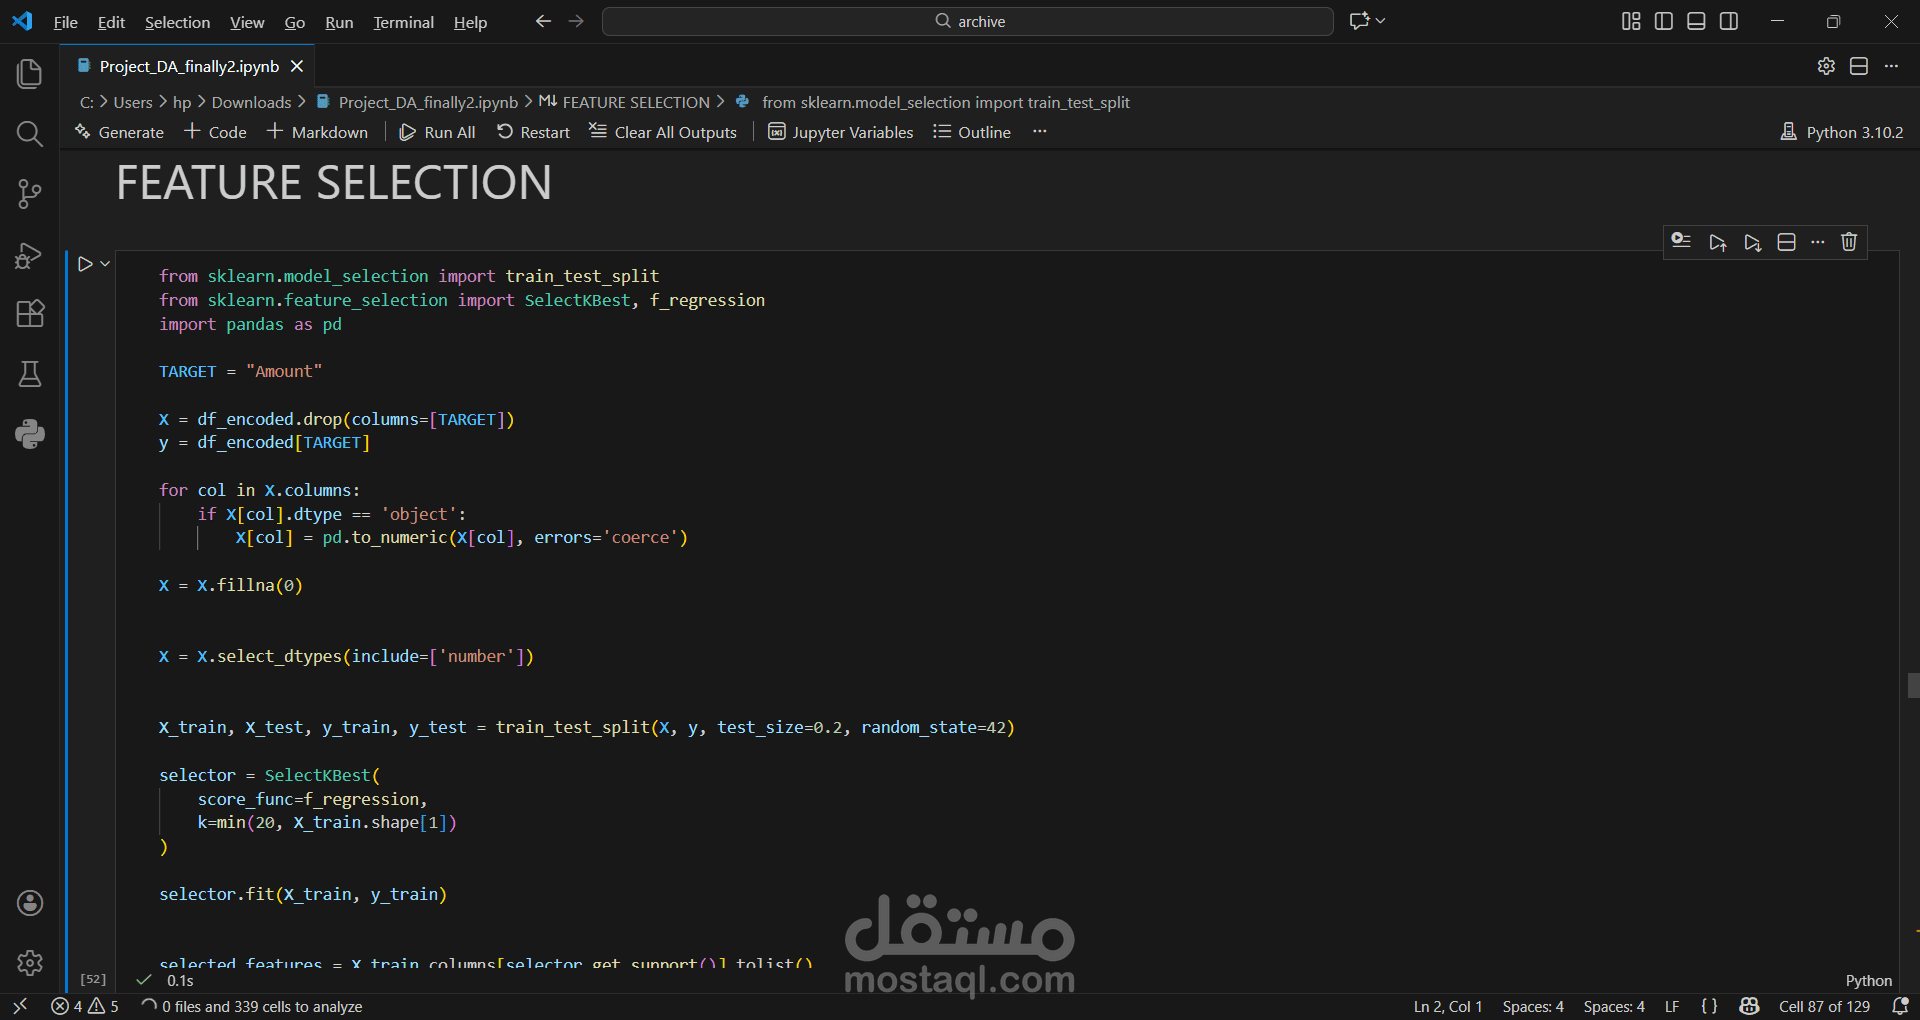Screen dimensions: 1920x1020
Task: Open the Explorer view in activity bar
Action: pos(30,74)
